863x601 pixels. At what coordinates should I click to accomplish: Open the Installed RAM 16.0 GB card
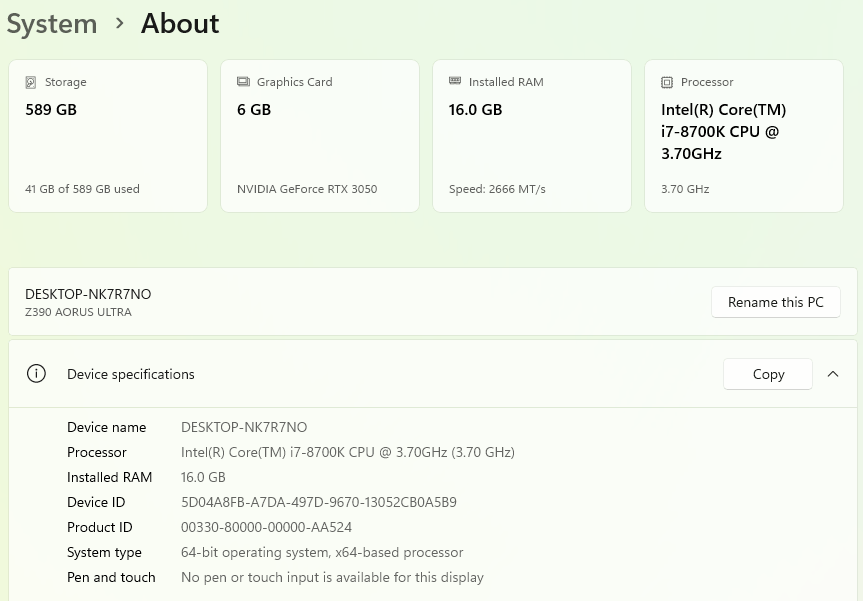pos(532,136)
